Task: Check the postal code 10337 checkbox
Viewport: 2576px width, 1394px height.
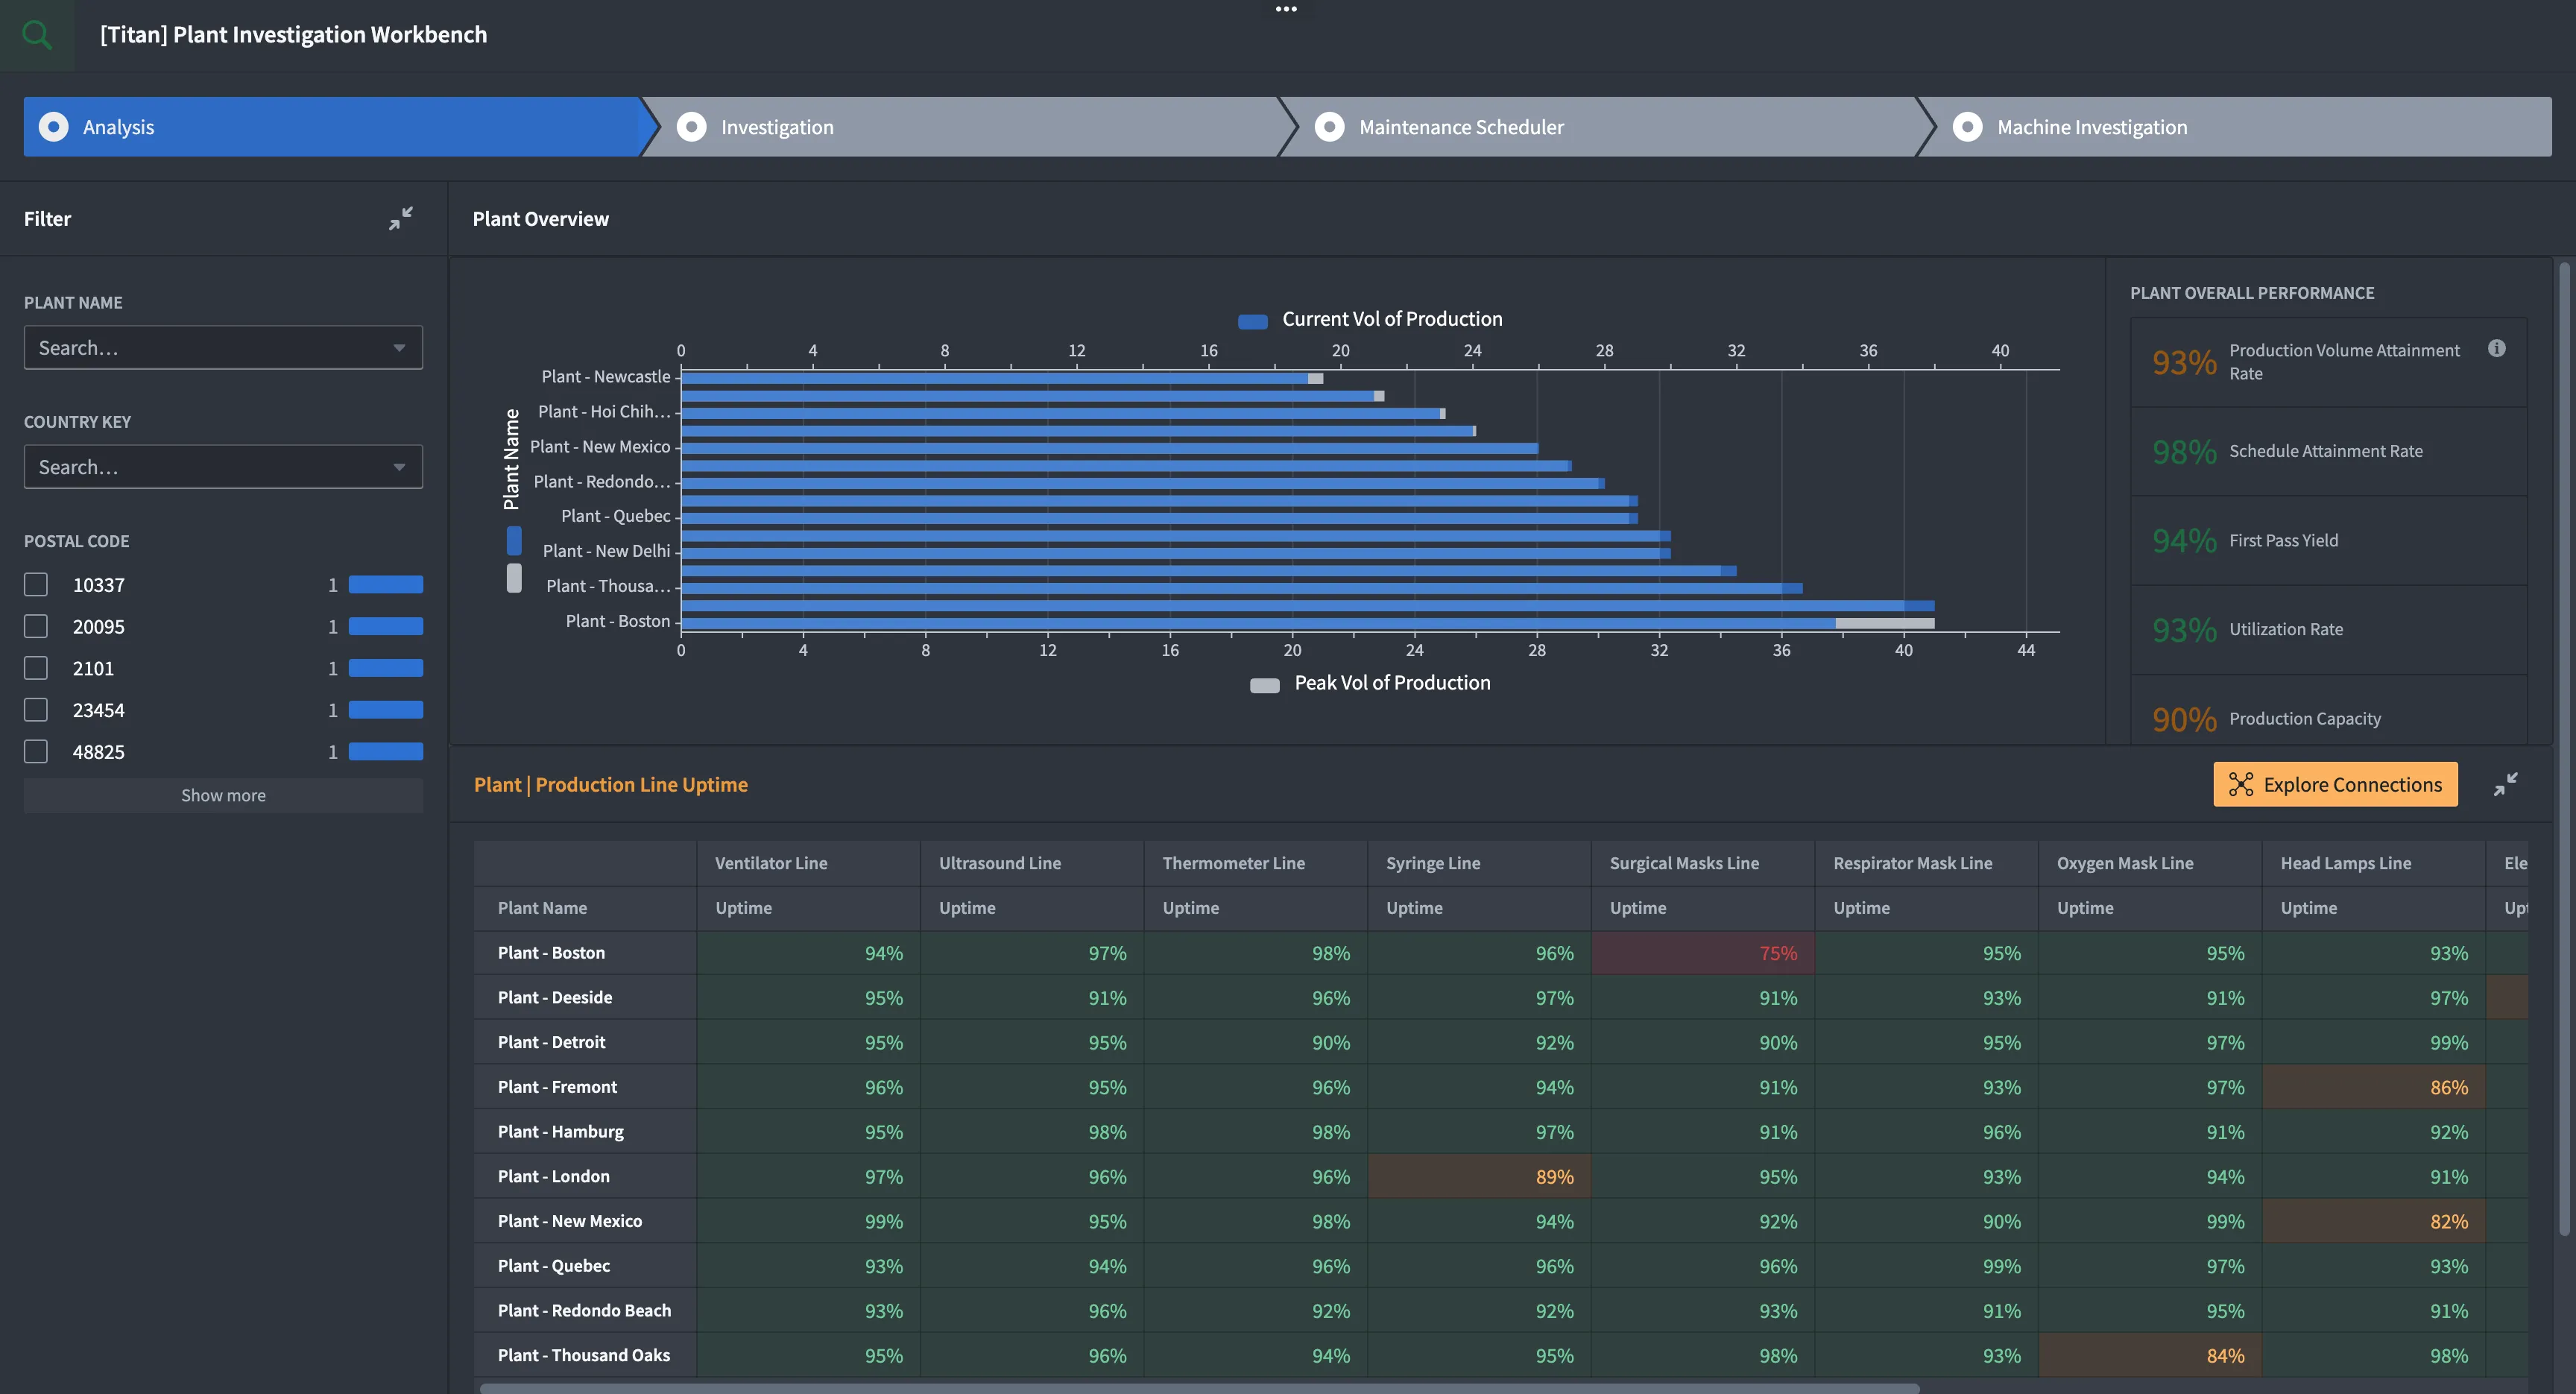Action: click(x=36, y=585)
